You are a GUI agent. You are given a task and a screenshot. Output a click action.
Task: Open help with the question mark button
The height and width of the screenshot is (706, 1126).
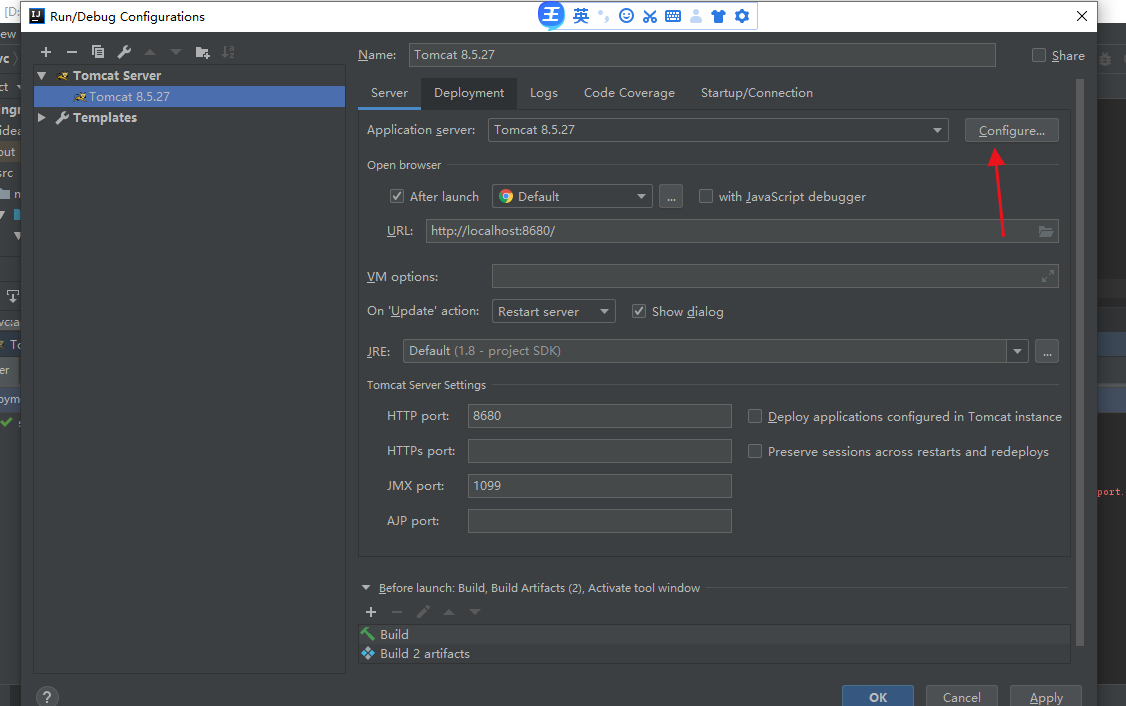[x=47, y=697]
